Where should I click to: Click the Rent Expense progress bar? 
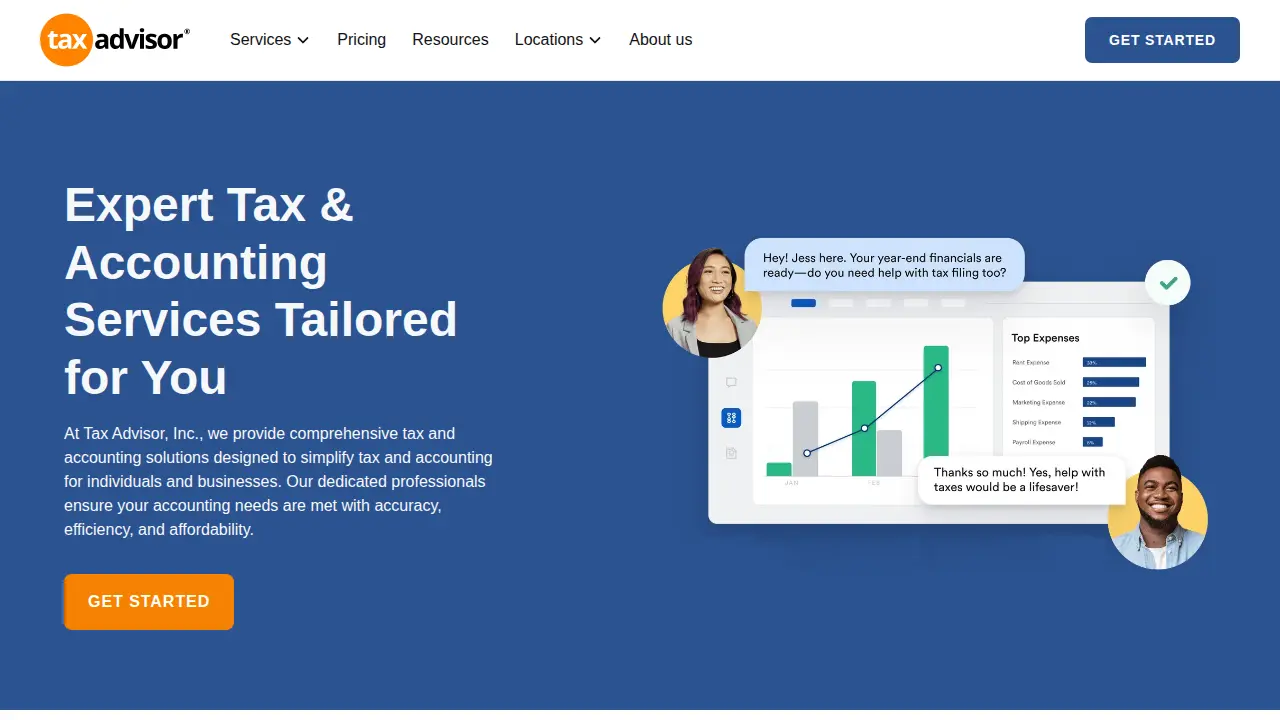(x=1114, y=362)
